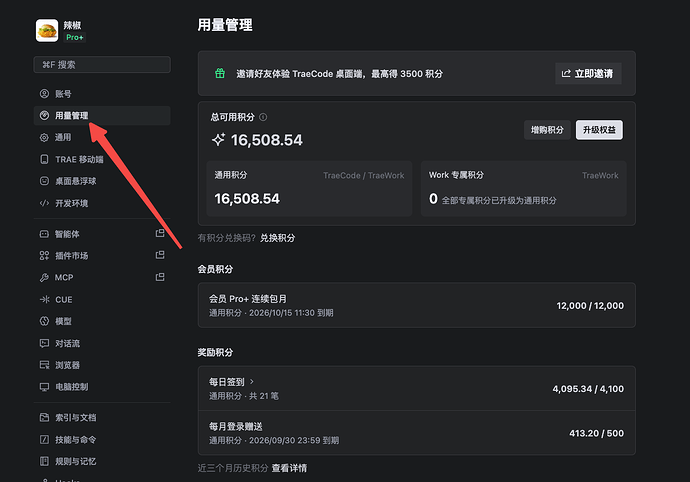This screenshot has width=690, height=482.
Task: Click the 智能体 sidebar label
Action: coord(67,234)
